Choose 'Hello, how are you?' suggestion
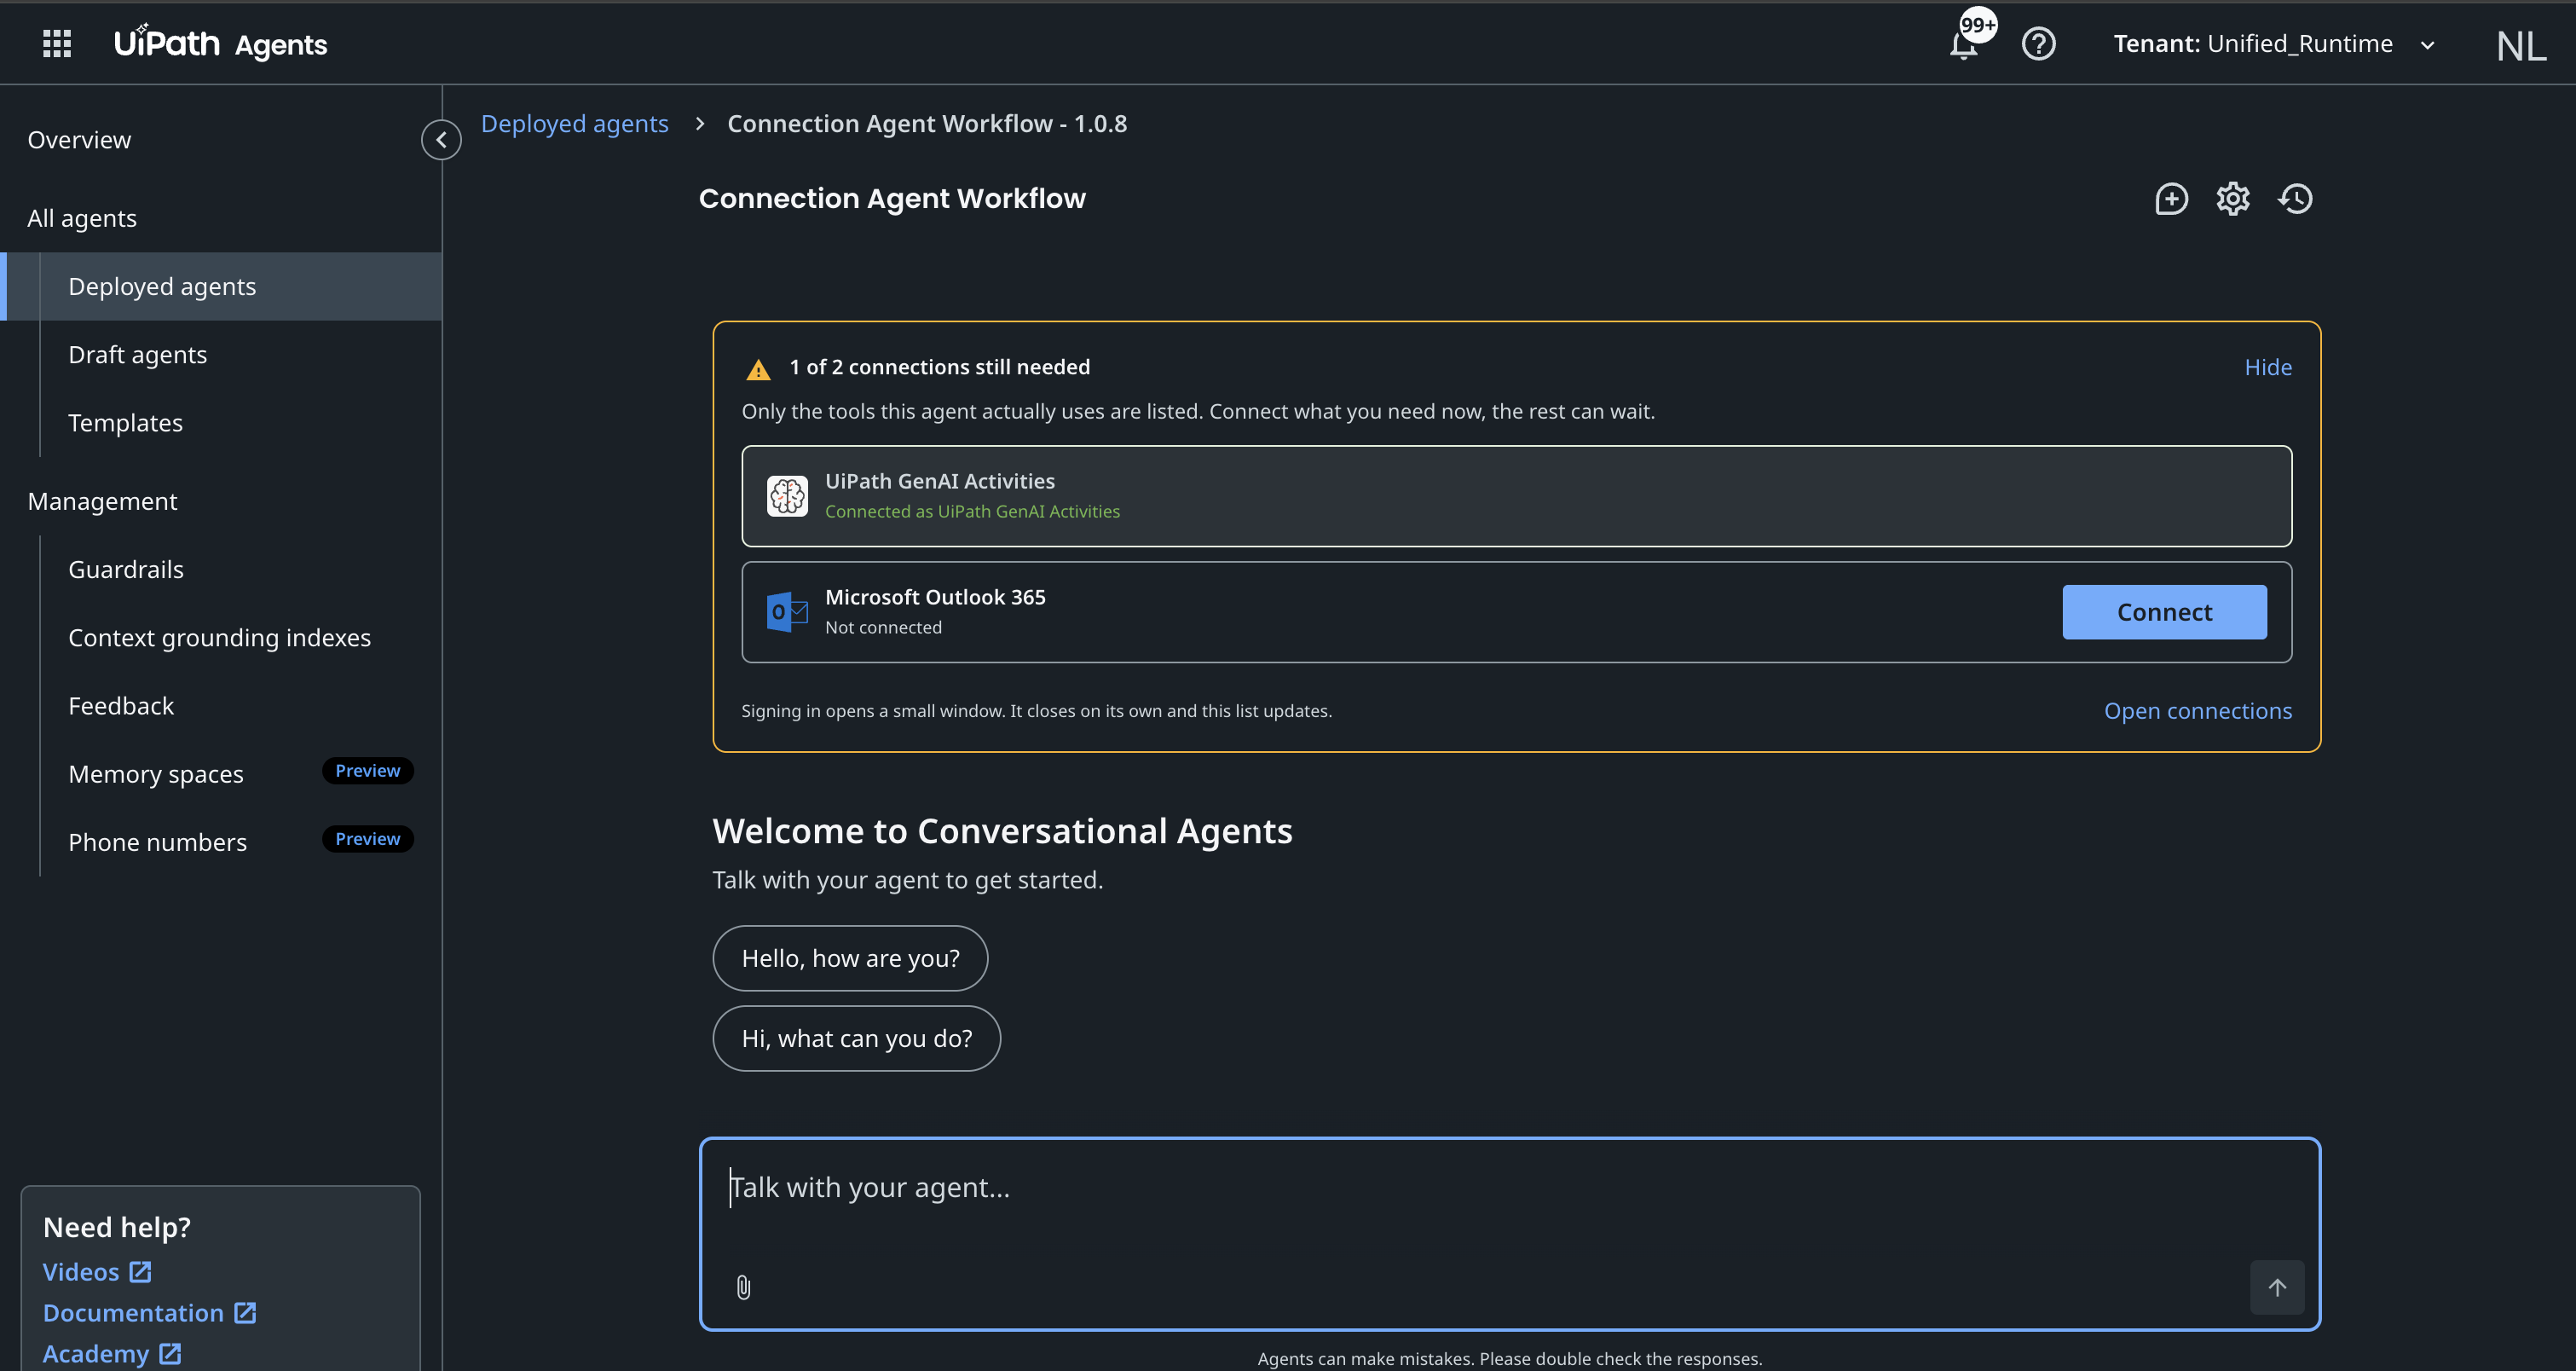The width and height of the screenshot is (2576, 1371). (850, 958)
